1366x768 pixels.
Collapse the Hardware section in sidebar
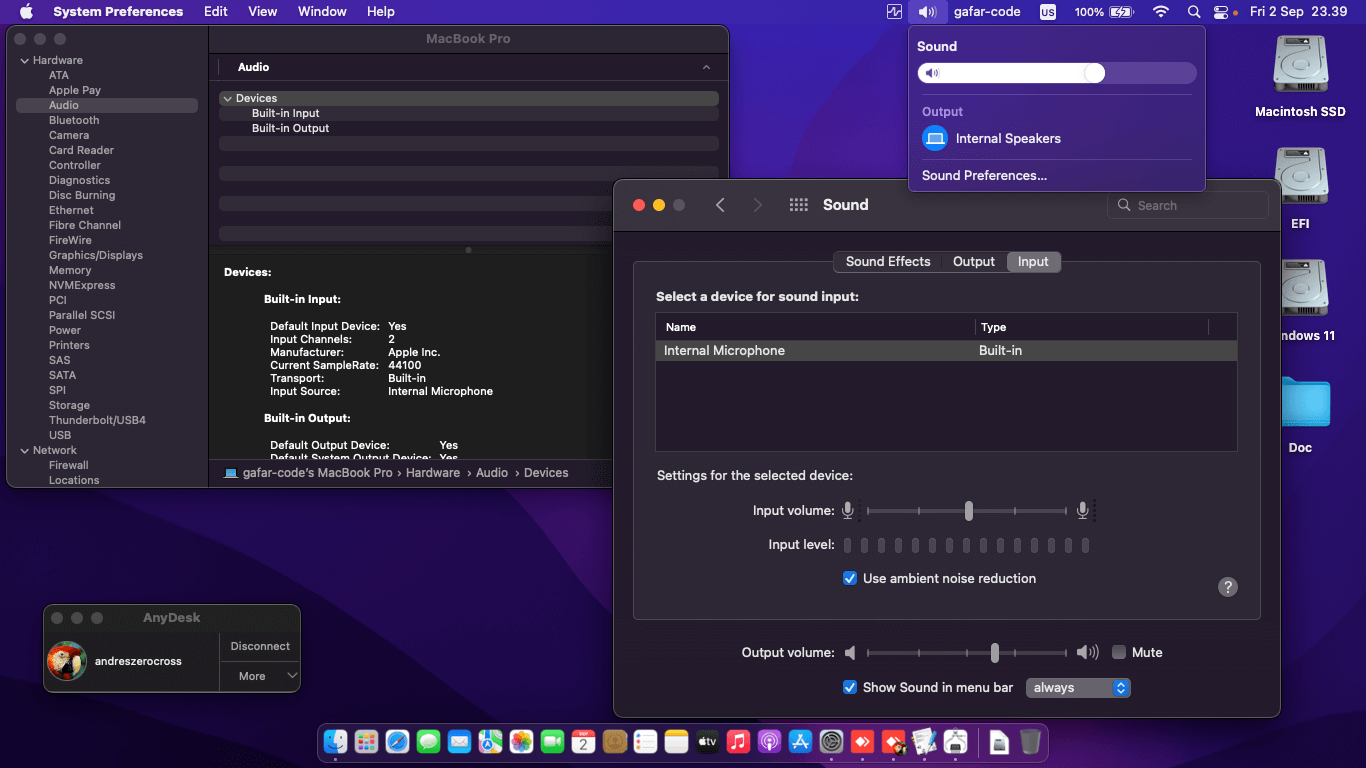coord(25,60)
